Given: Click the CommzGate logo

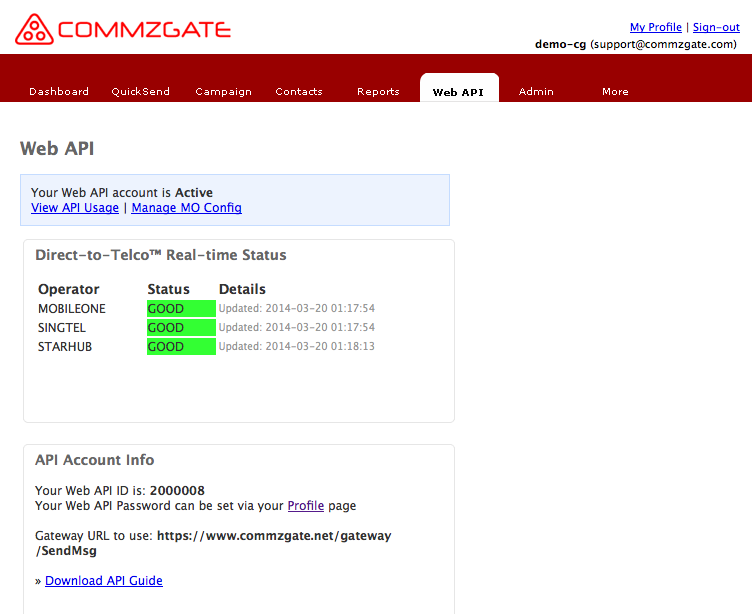Looking at the screenshot, I should [x=123, y=29].
